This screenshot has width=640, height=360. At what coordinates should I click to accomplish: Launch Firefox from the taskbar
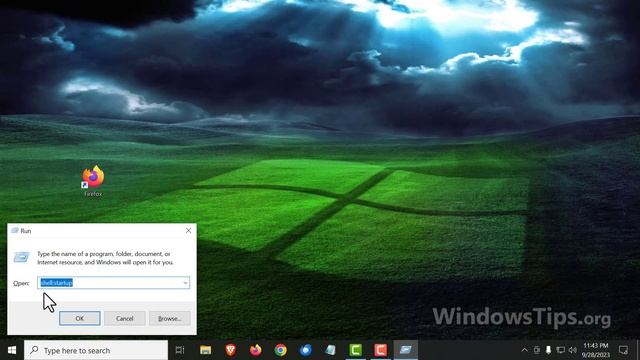256,350
